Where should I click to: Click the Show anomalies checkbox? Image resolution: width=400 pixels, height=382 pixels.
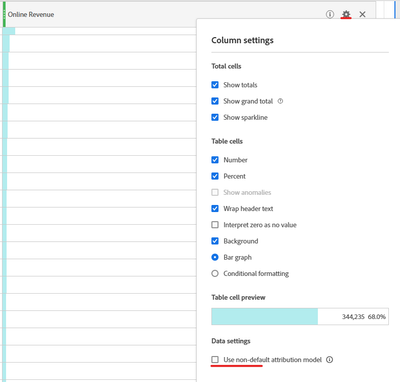point(215,192)
